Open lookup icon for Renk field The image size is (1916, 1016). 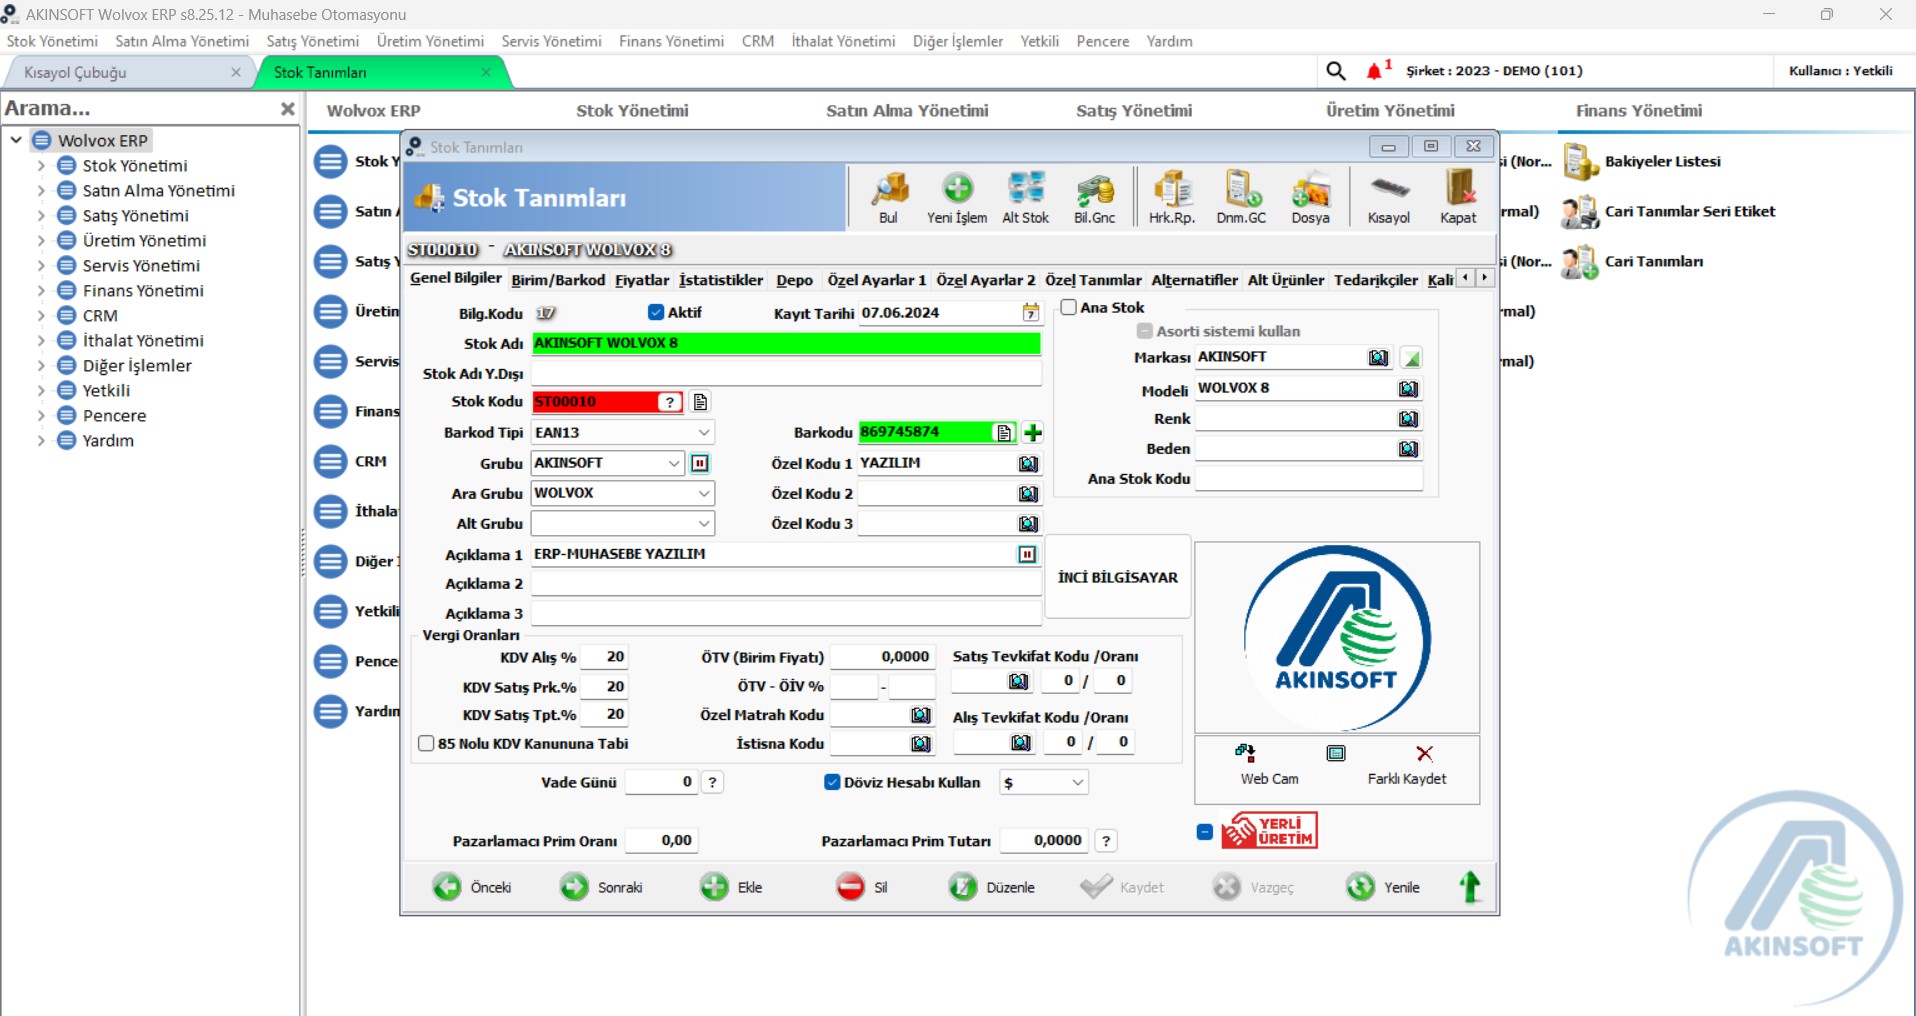(x=1409, y=418)
